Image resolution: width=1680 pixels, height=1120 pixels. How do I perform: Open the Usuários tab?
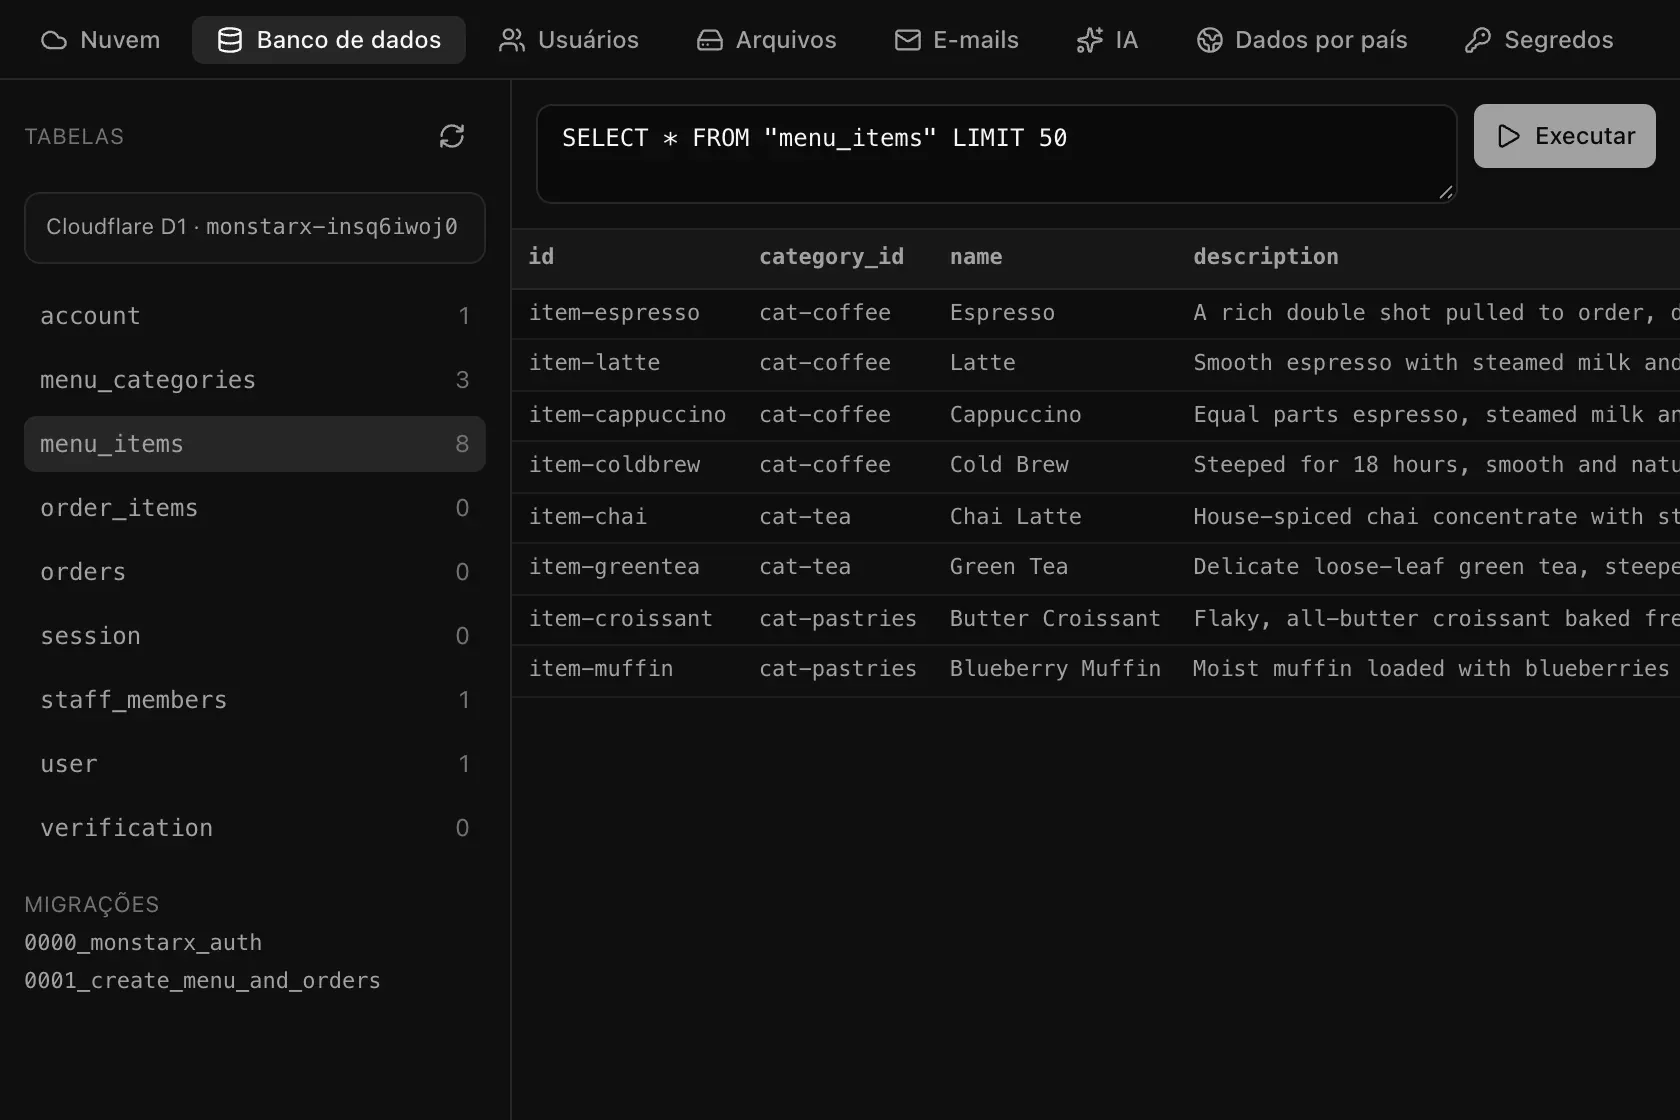click(568, 40)
